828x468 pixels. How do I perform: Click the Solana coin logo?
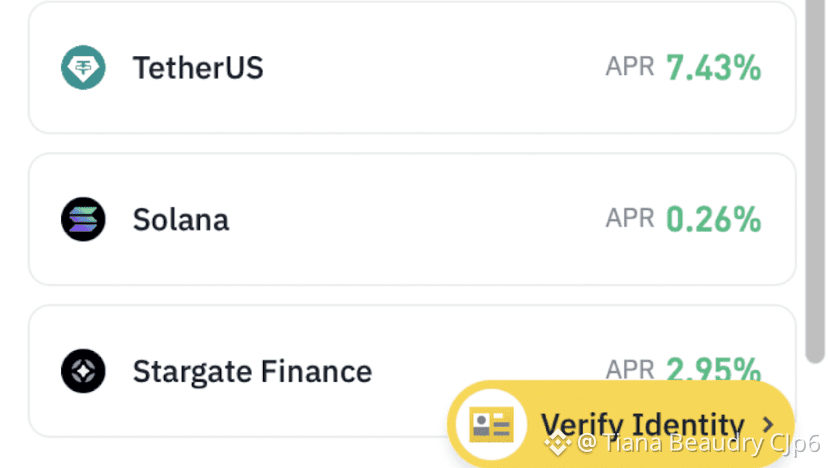[x=82, y=220]
